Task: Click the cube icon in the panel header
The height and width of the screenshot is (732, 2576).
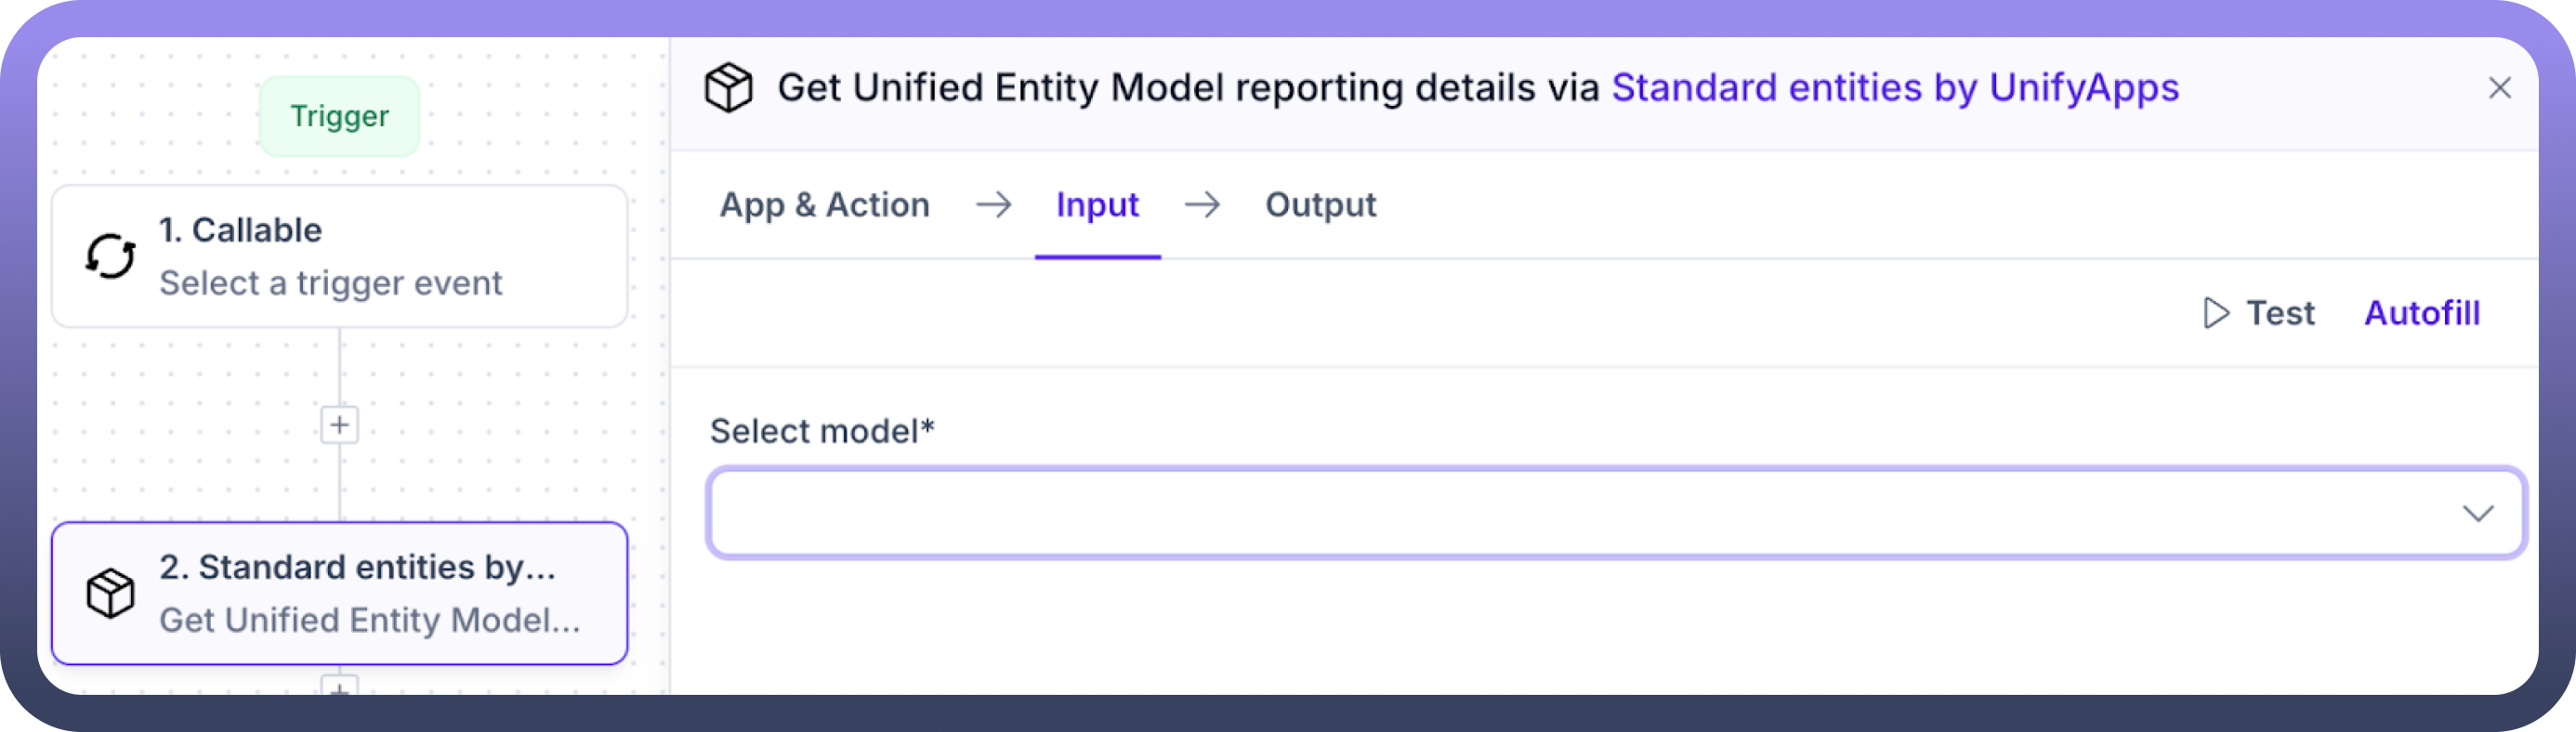Action: pos(729,88)
